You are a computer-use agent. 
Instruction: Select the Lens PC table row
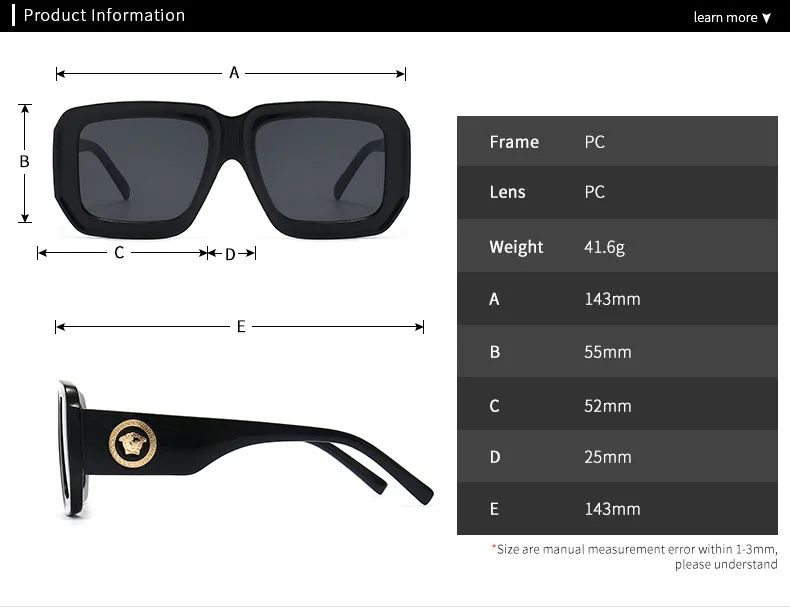[x=617, y=192]
